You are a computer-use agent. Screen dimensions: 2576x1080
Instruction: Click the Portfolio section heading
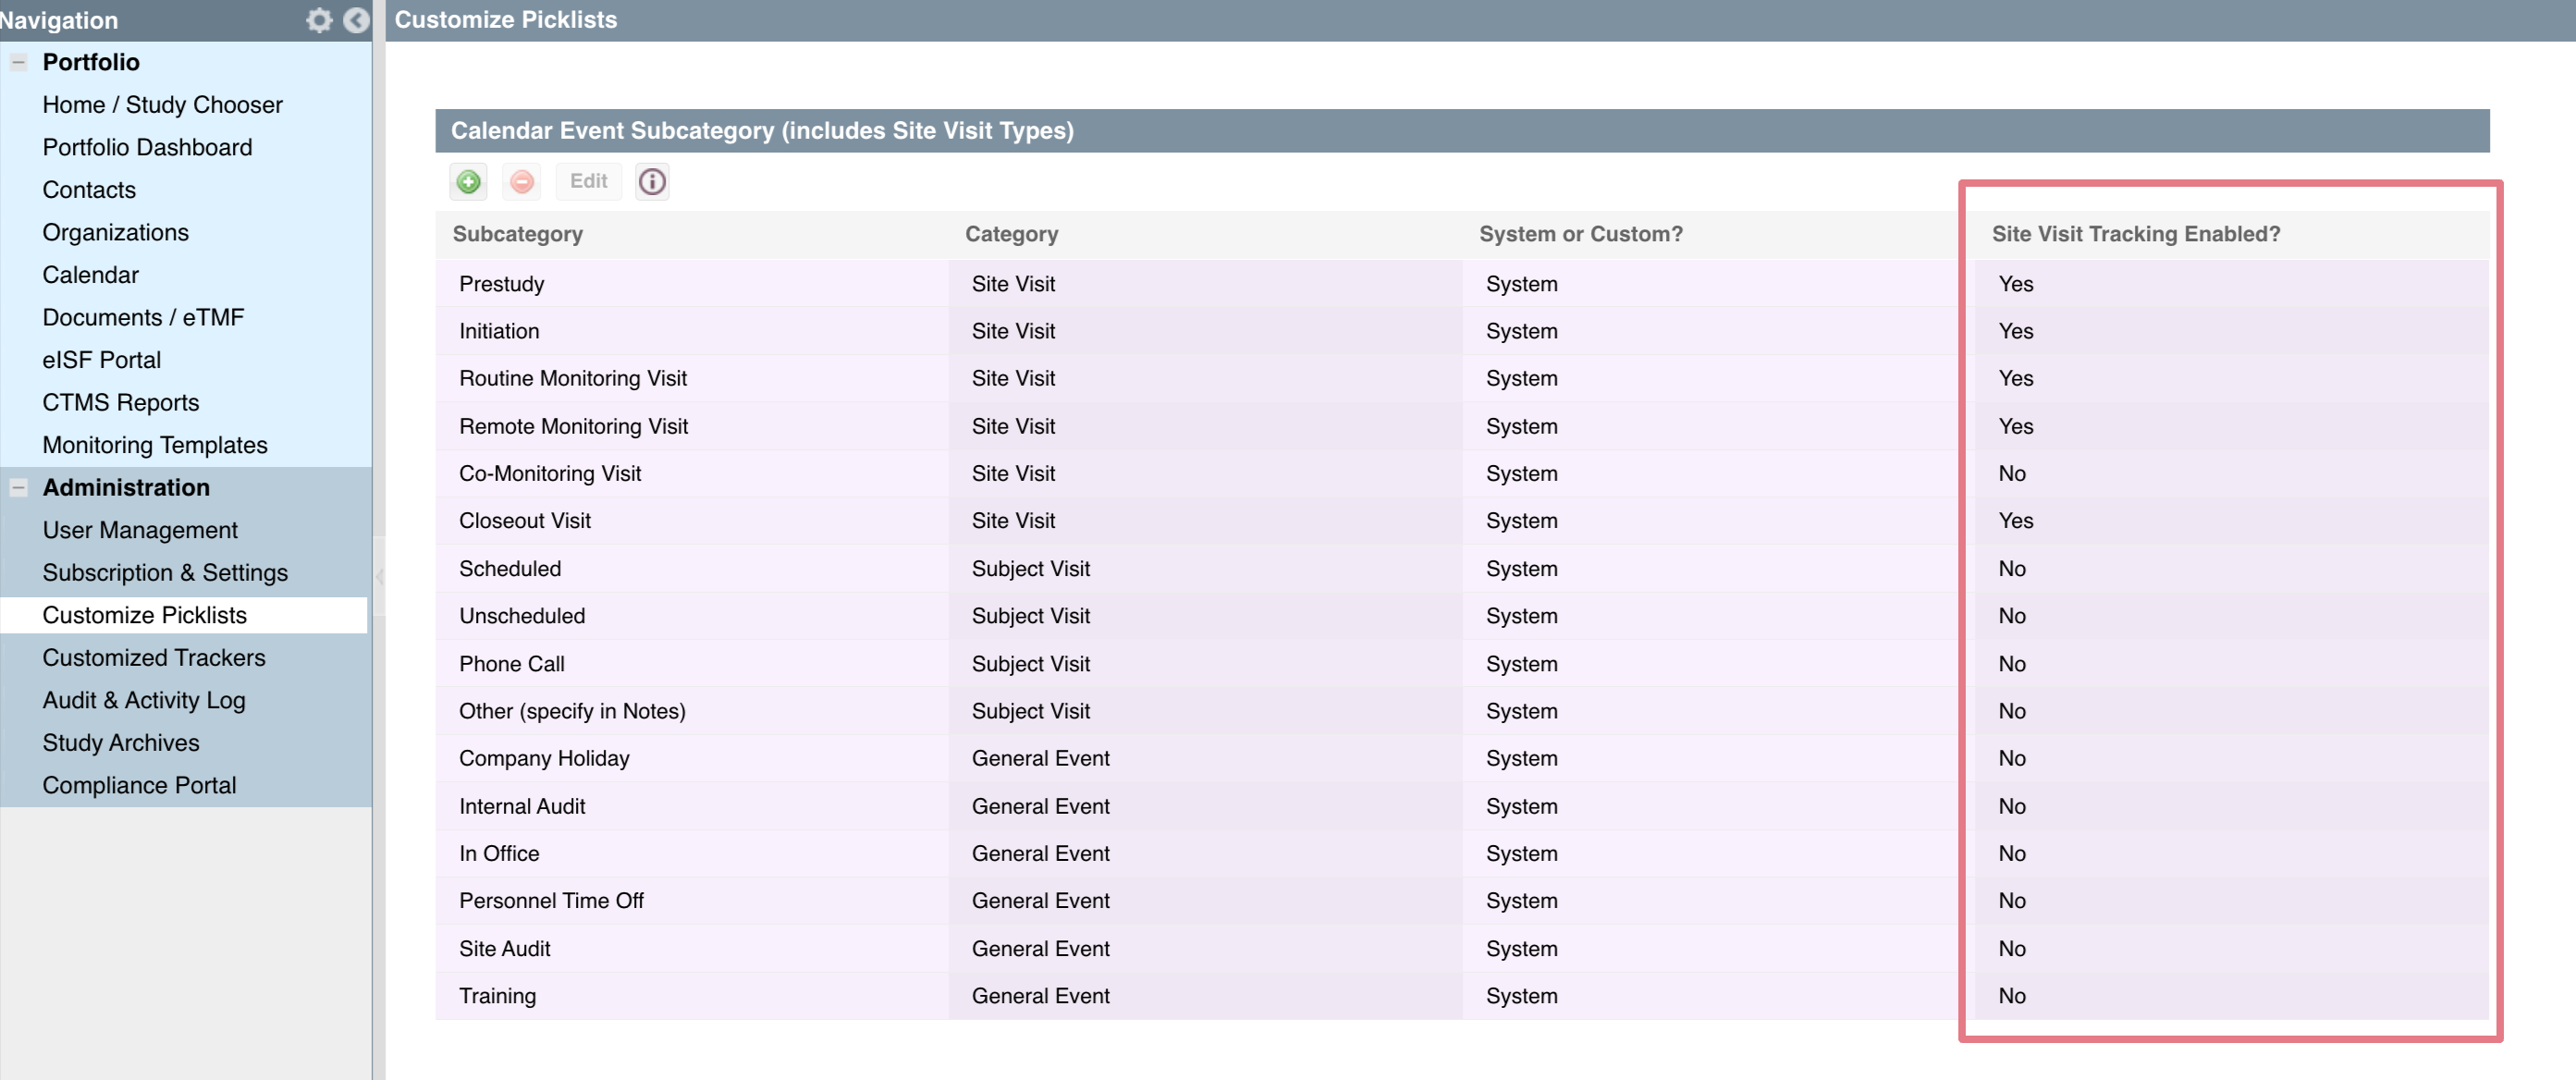click(x=90, y=62)
